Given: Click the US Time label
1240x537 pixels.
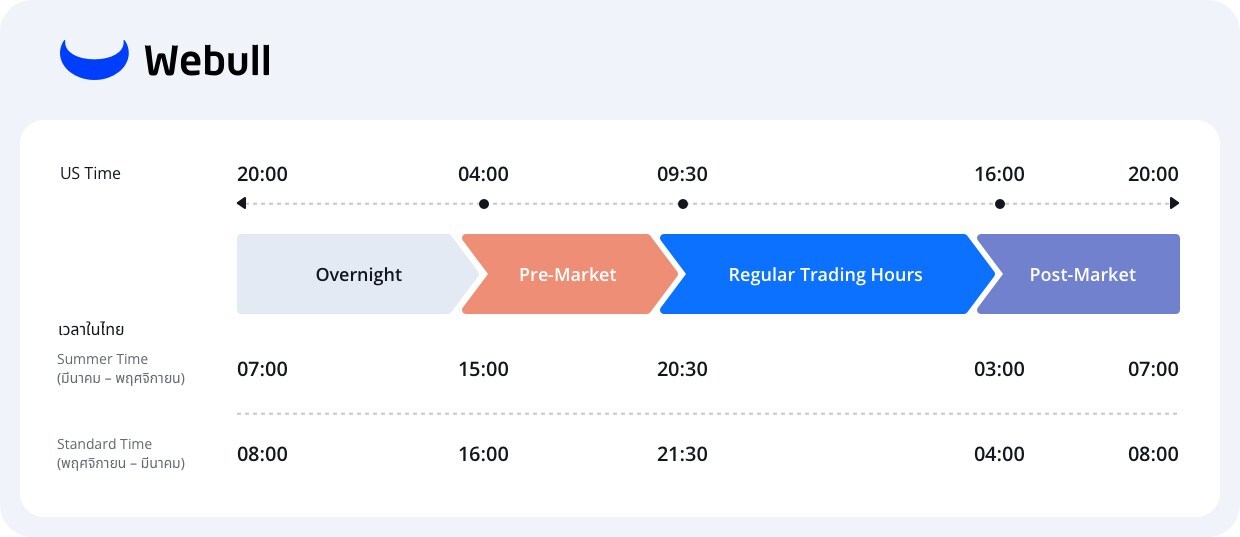Looking at the screenshot, I should [x=90, y=174].
